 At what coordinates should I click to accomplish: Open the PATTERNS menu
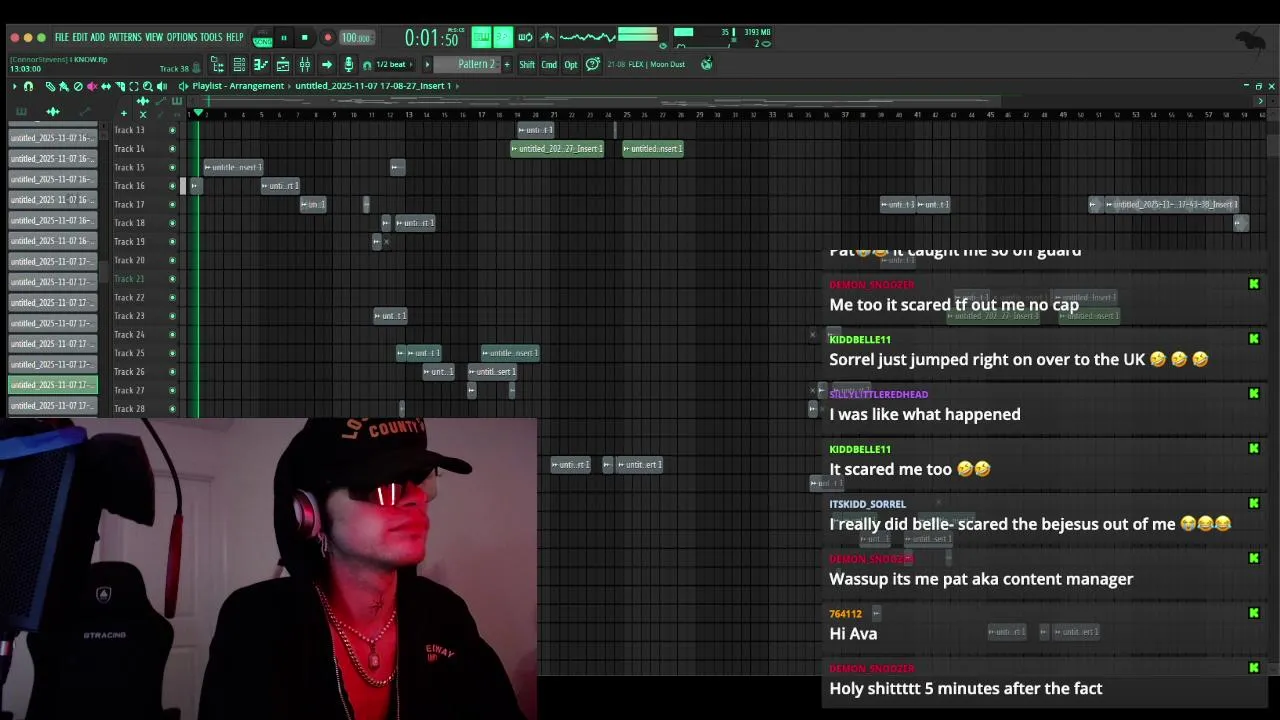(x=125, y=37)
